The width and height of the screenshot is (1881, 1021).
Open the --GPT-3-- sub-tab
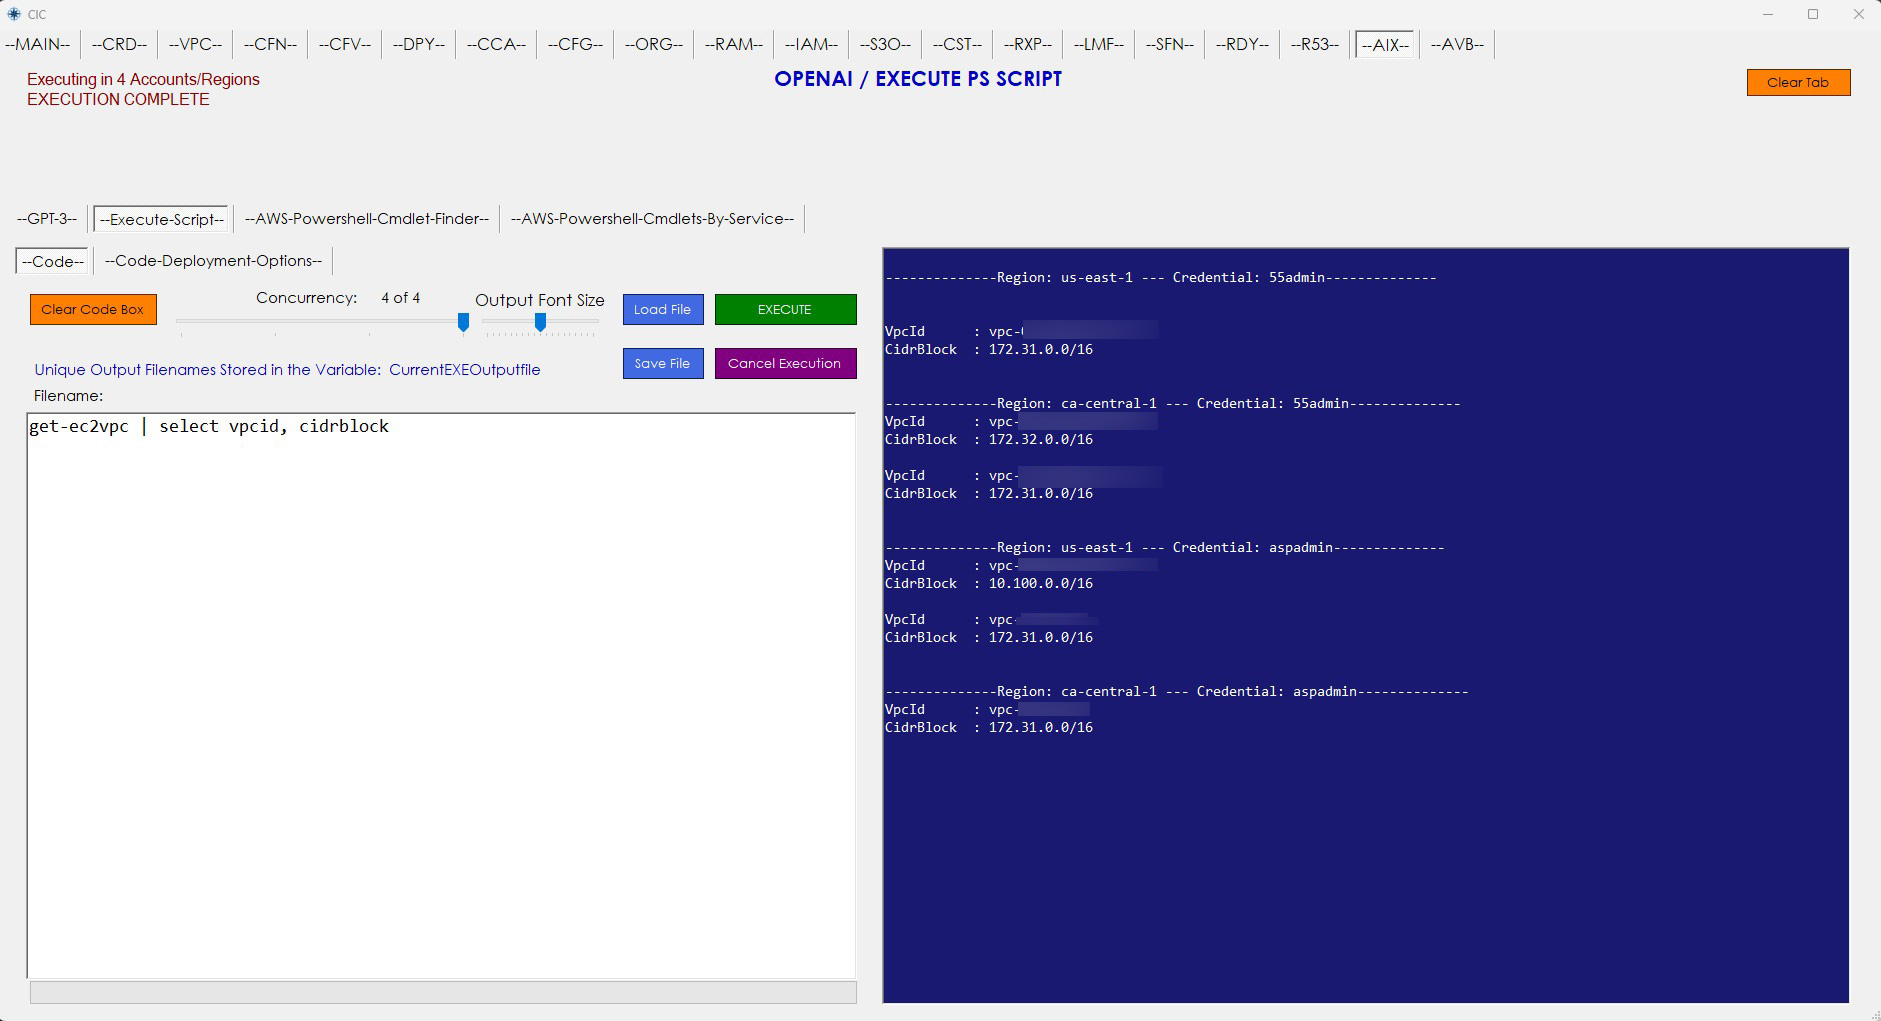pyautogui.click(x=47, y=219)
